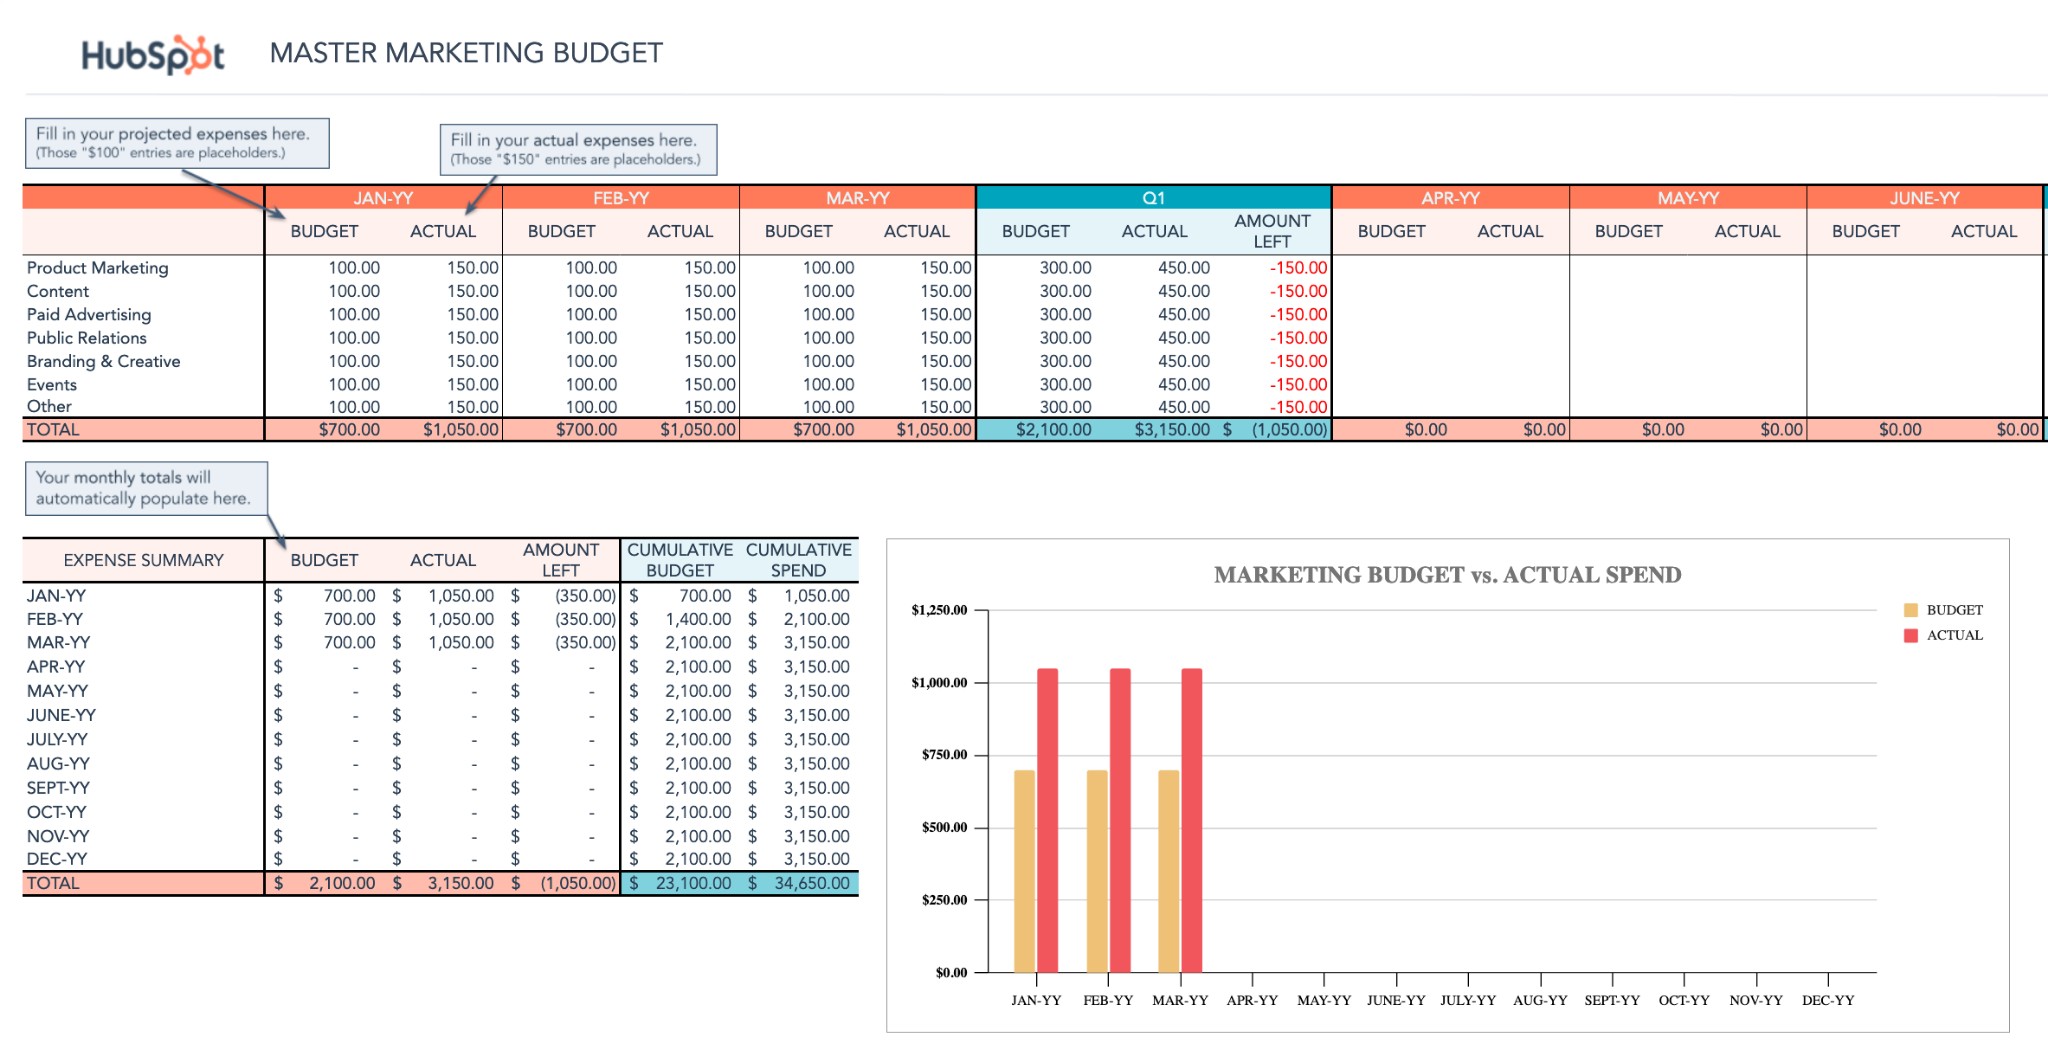Select the JAN-YY column header
Screen dimensions: 2048x1044
coord(383,198)
